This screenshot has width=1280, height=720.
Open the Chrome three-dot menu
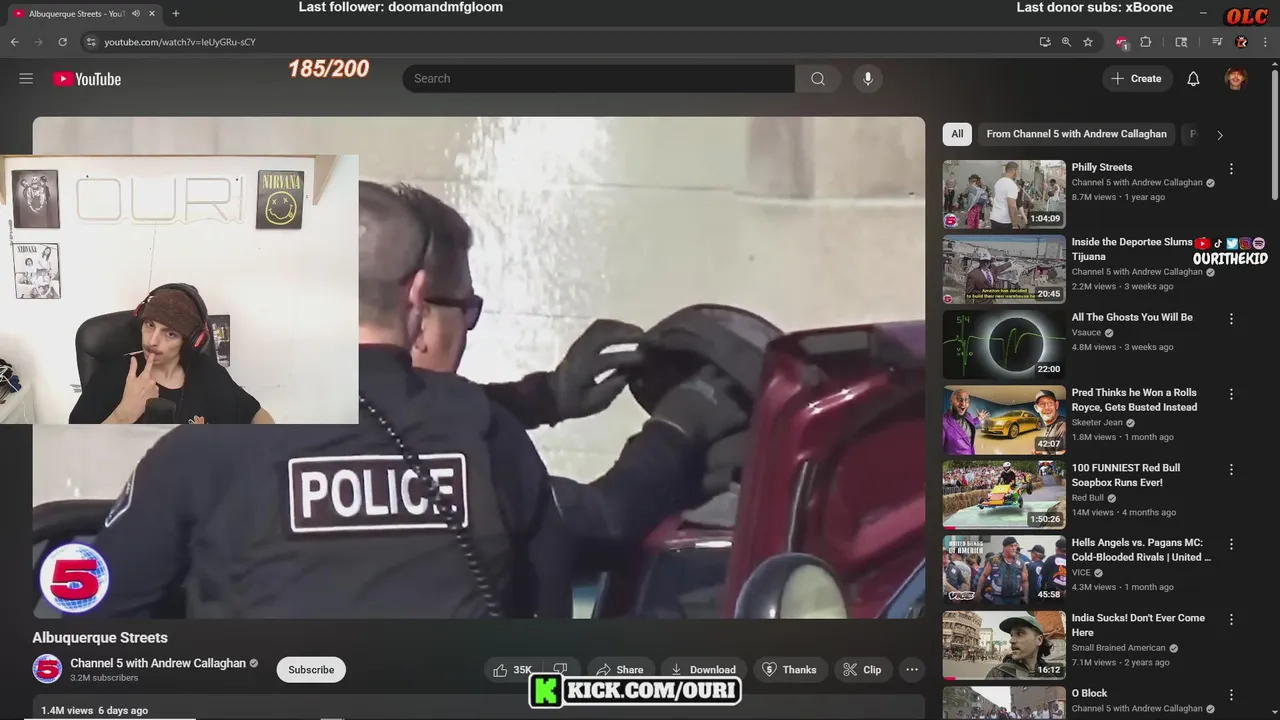1265,42
